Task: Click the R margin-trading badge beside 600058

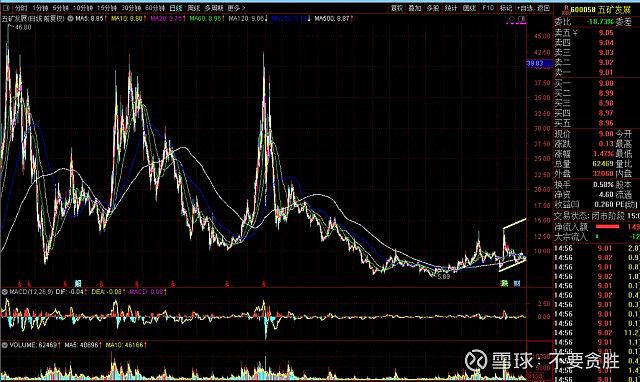Action: 566,8
